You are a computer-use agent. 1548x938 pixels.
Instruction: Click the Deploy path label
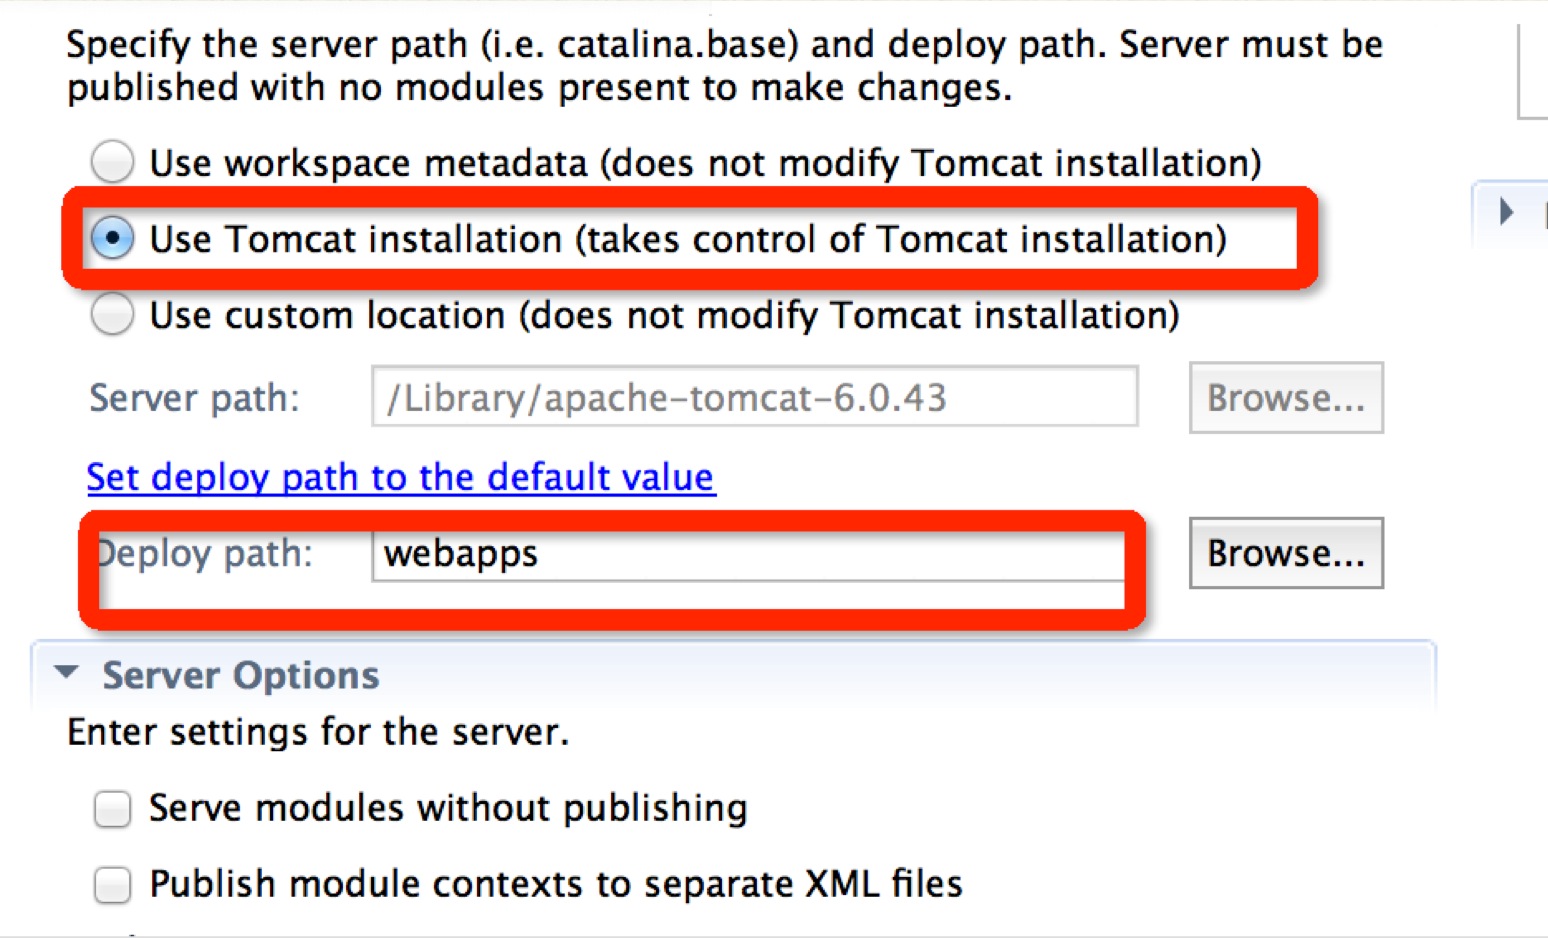[204, 553]
